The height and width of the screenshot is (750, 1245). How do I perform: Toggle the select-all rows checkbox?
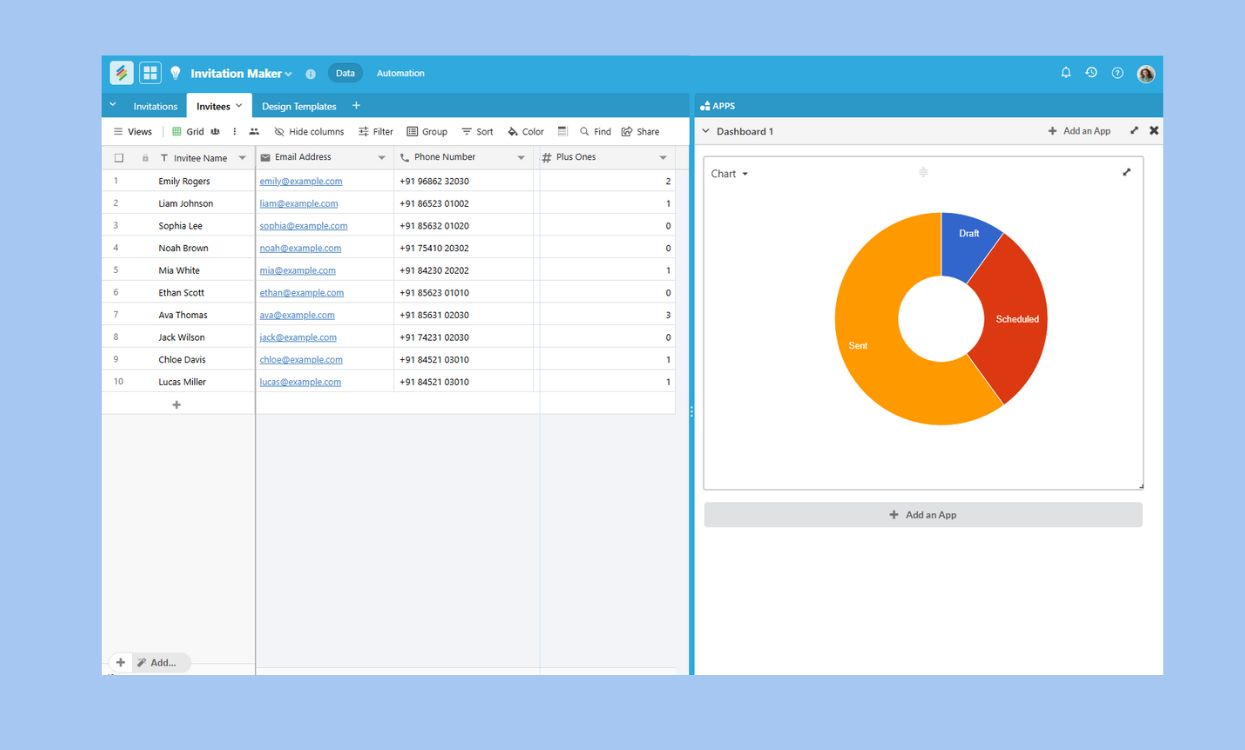119,158
